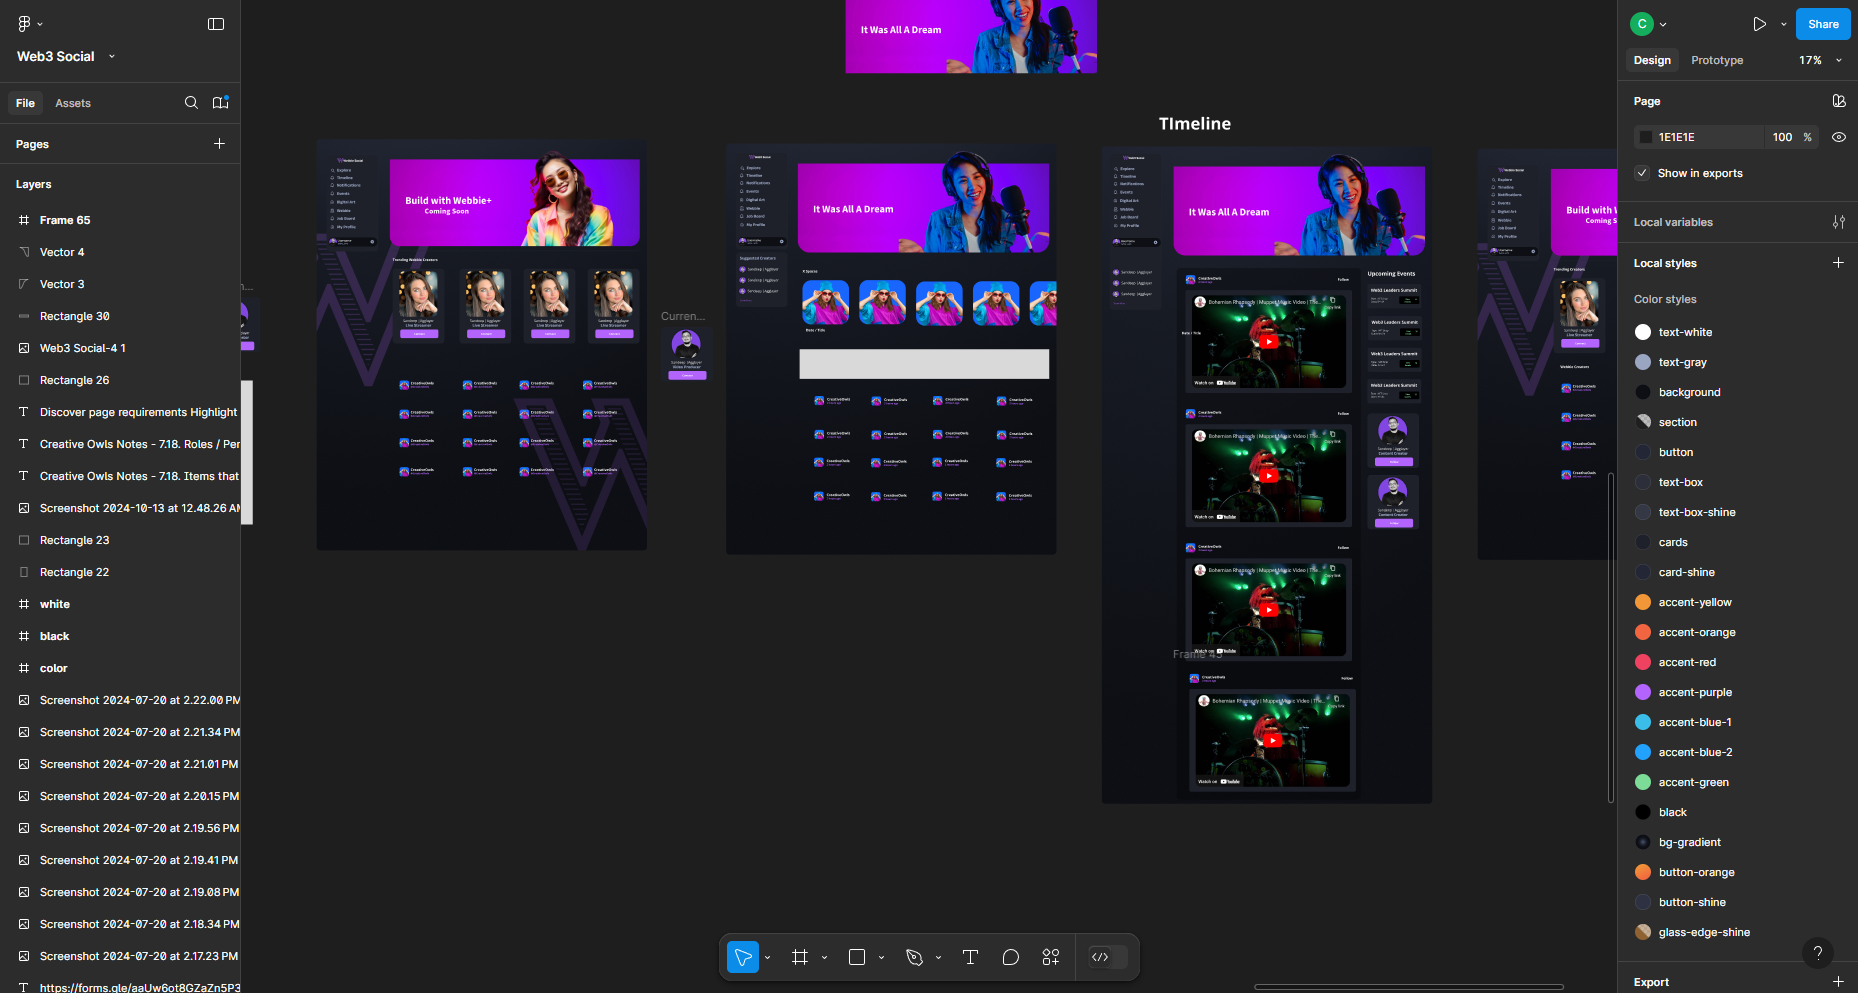This screenshot has width=1858, height=993.
Task: Open the Figma main menu logo
Action: tap(24, 23)
